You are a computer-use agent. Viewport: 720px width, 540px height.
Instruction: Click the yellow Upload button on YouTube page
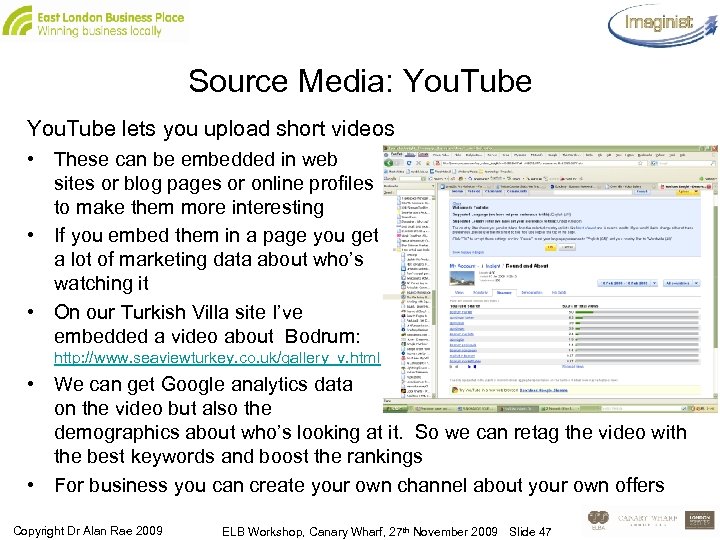pos(686,192)
